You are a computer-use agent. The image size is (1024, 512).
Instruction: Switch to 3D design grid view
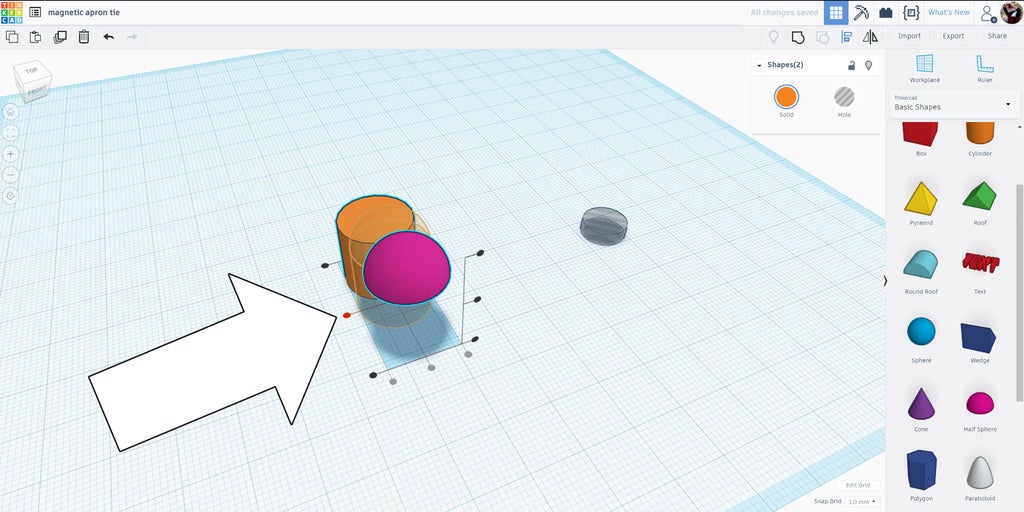[836, 12]
